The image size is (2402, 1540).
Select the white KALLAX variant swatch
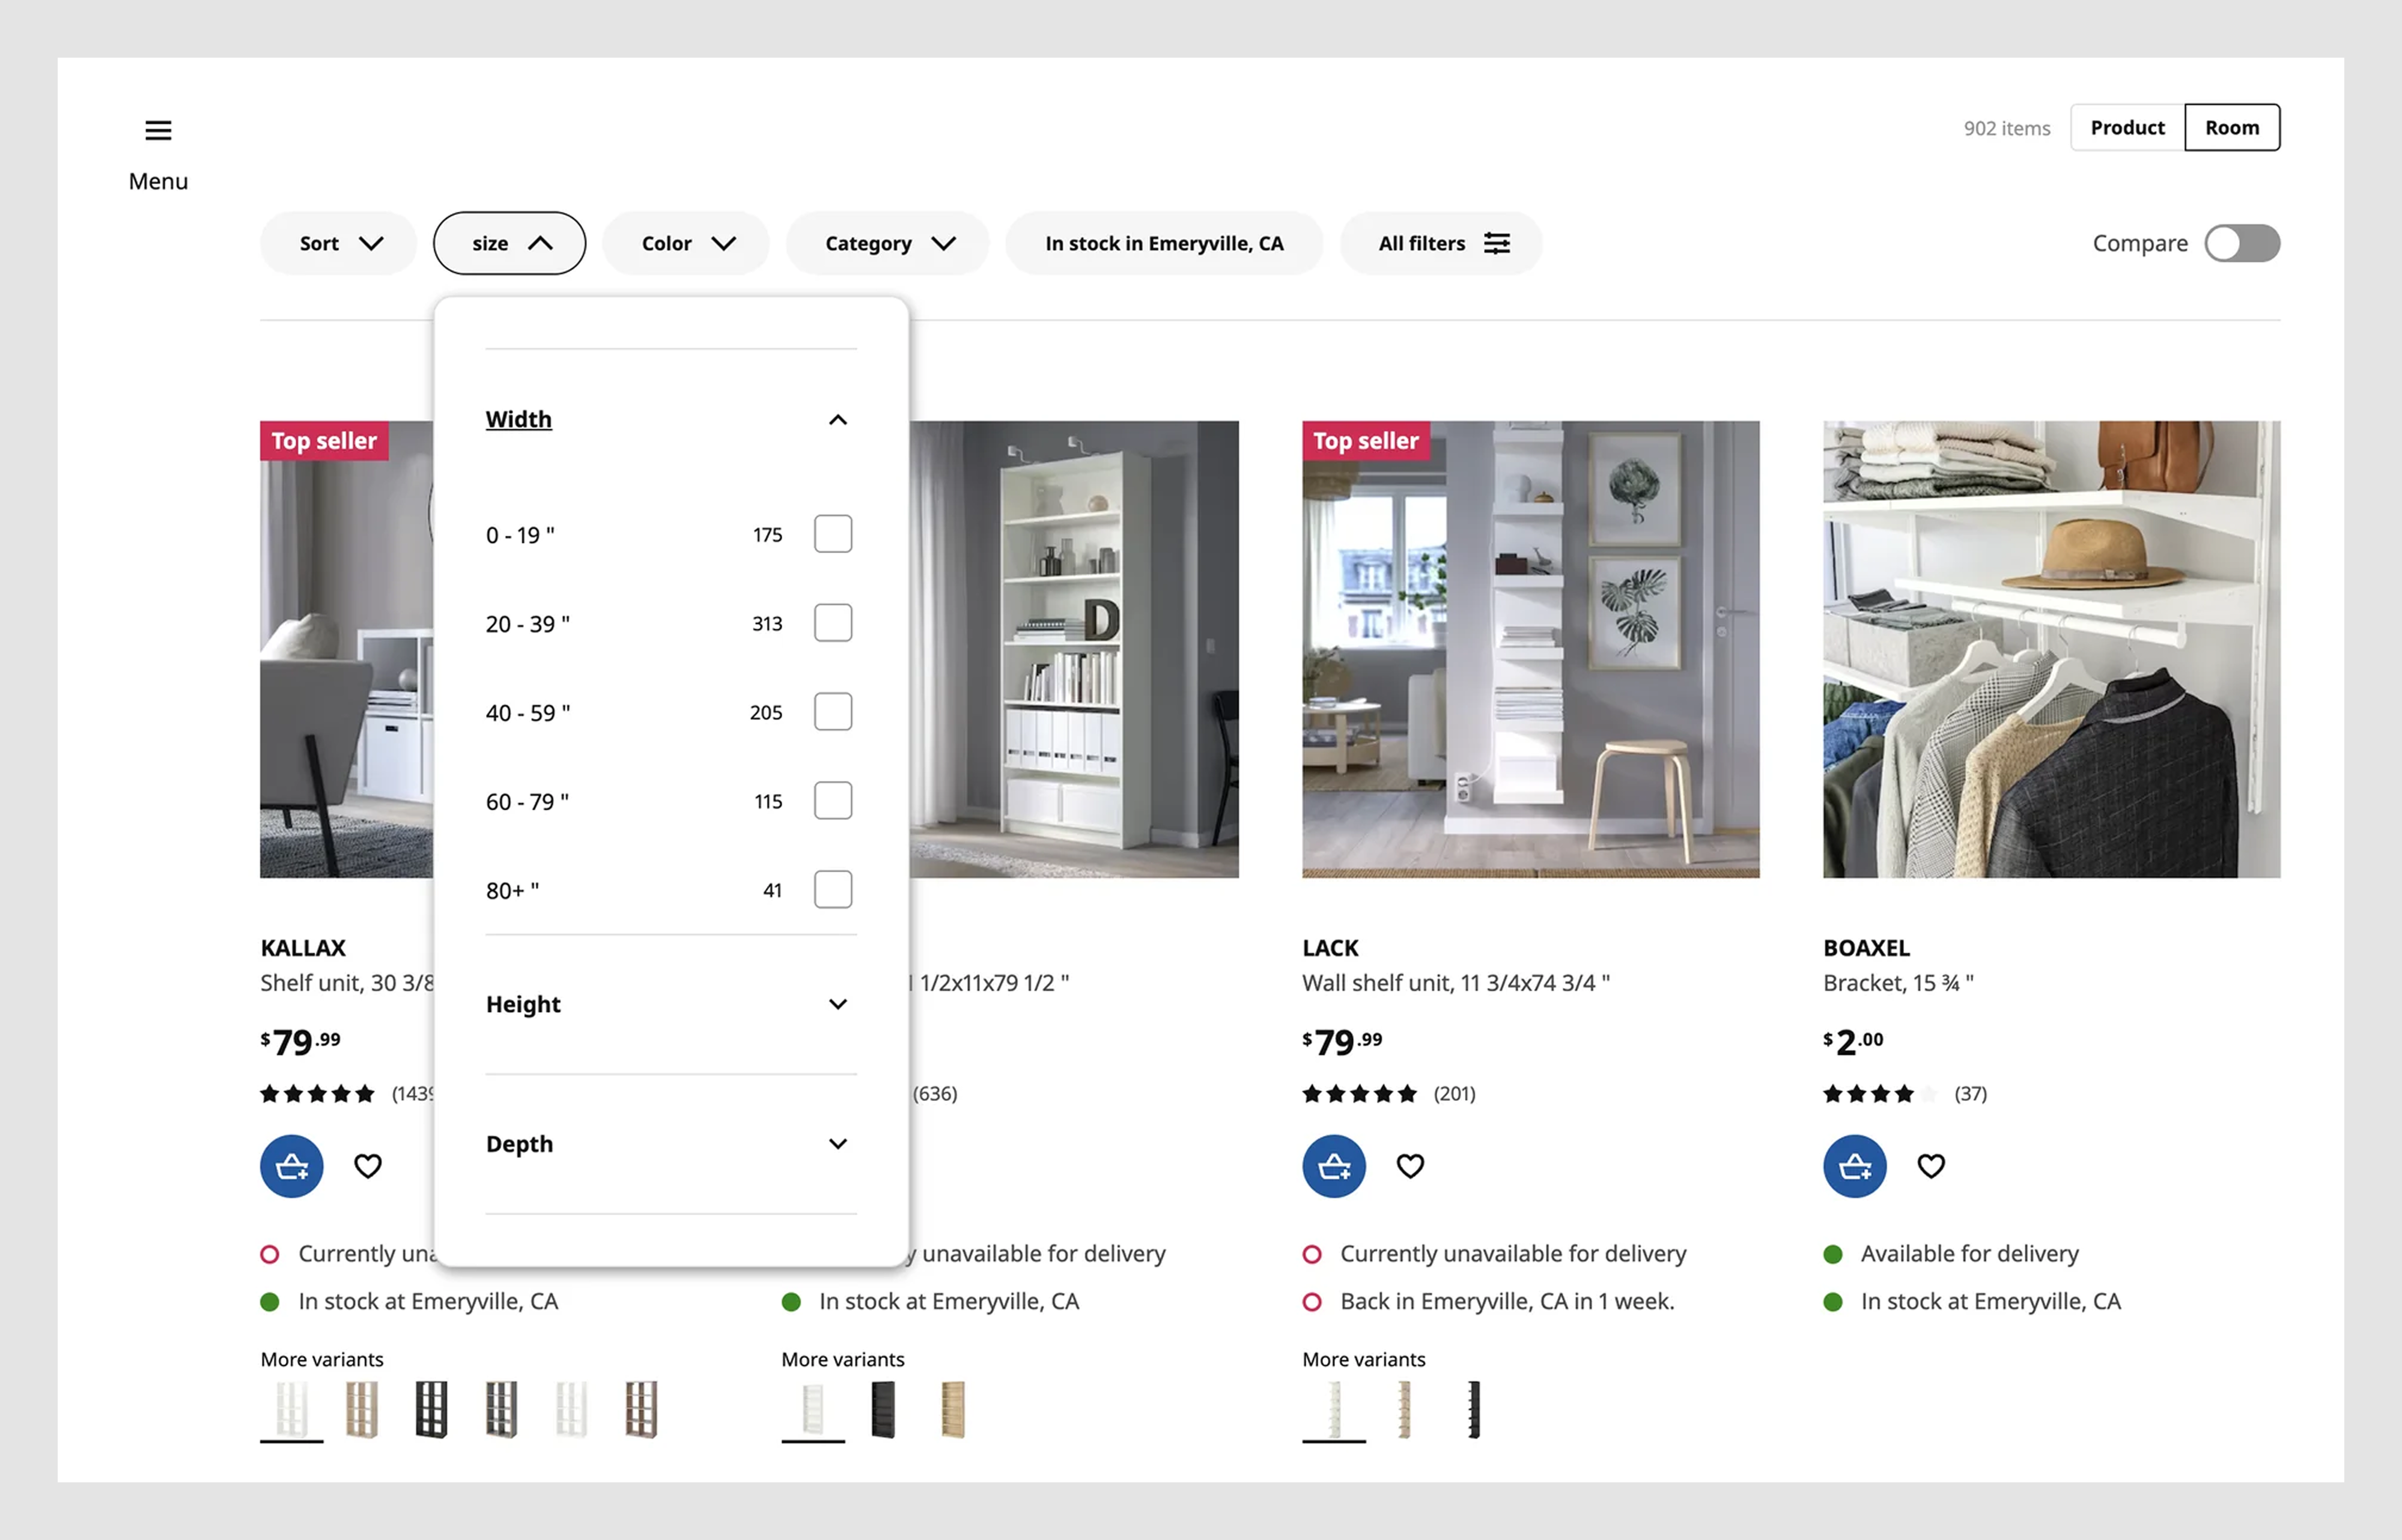[291, 1409]
